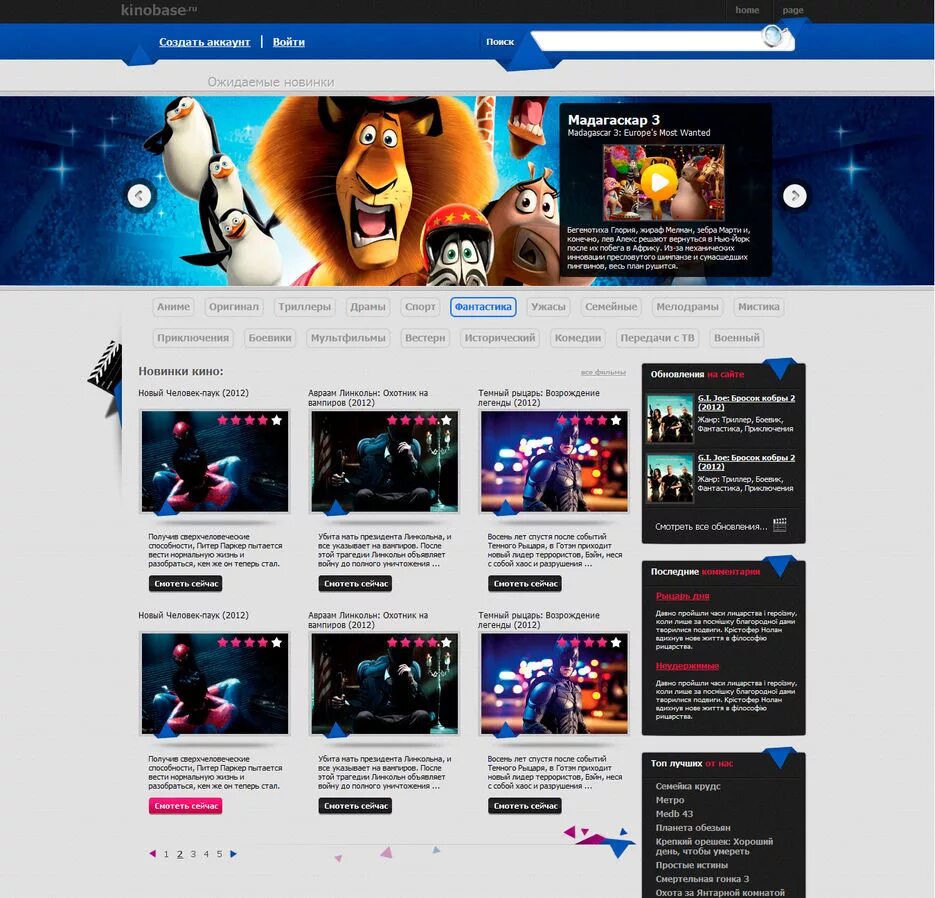This screenshot has width=935, height=898.
Task: Select the Драмы genre tab
Action: [367, 306]
